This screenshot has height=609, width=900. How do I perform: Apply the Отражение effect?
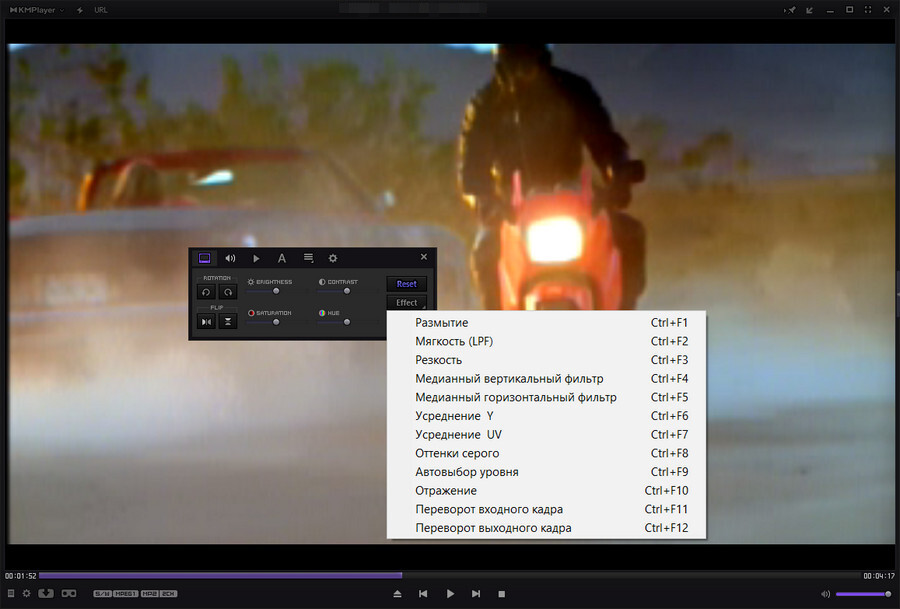pos(546,490)
